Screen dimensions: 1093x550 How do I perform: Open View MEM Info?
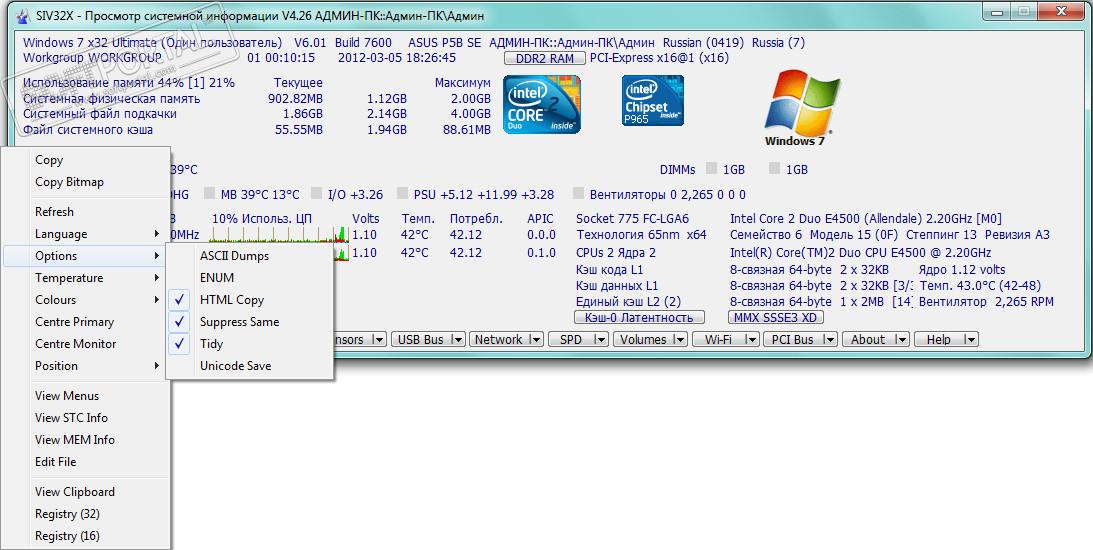coord(86,440)
